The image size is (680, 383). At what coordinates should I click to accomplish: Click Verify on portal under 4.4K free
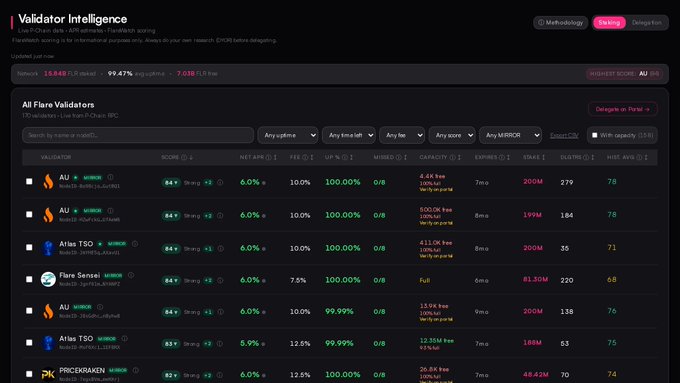click(x=436, y=190)
